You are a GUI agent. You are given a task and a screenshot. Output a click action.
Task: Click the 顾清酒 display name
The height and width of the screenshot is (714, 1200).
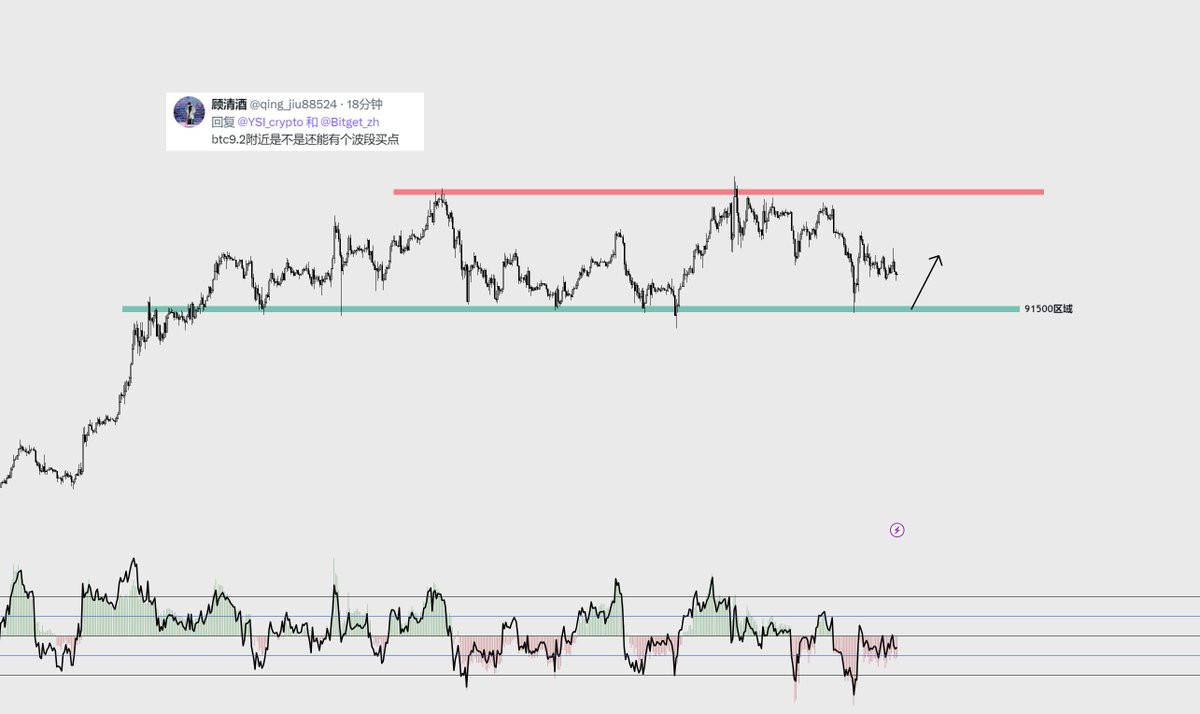click(228, 104)
